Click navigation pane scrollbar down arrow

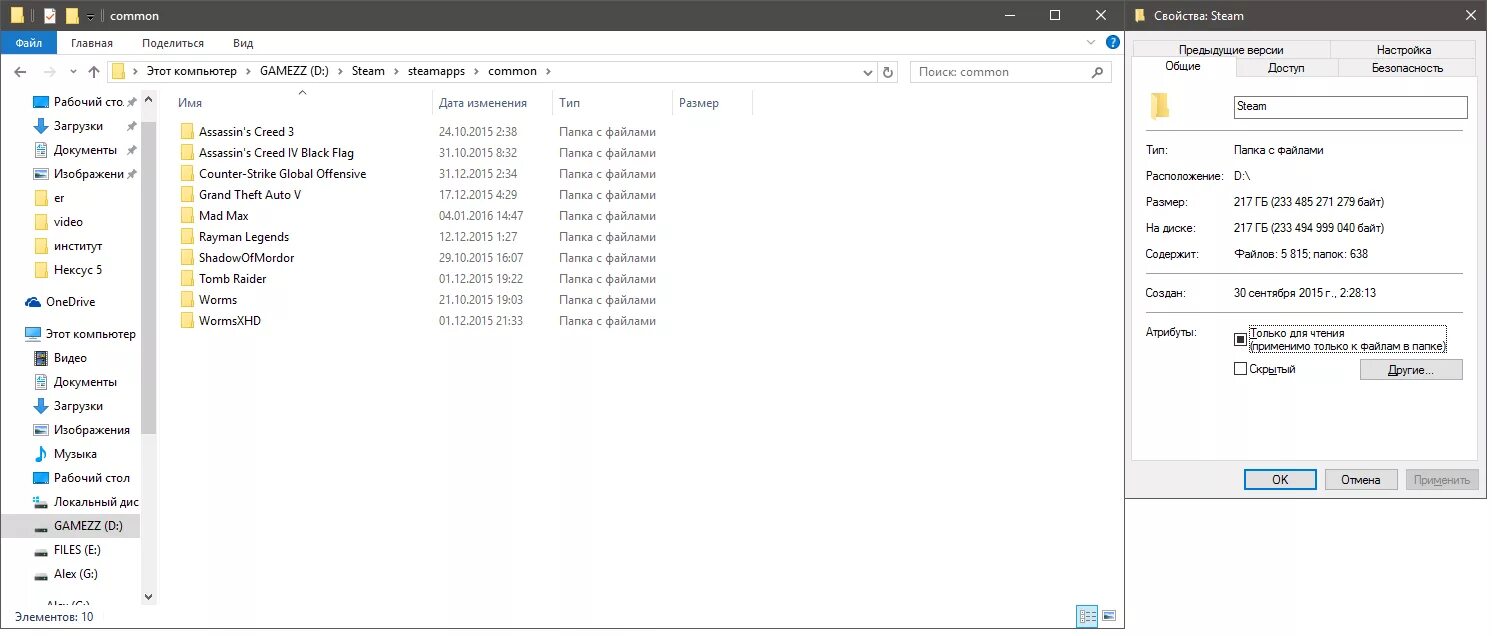pyautogui.click(x=150, y=597)
